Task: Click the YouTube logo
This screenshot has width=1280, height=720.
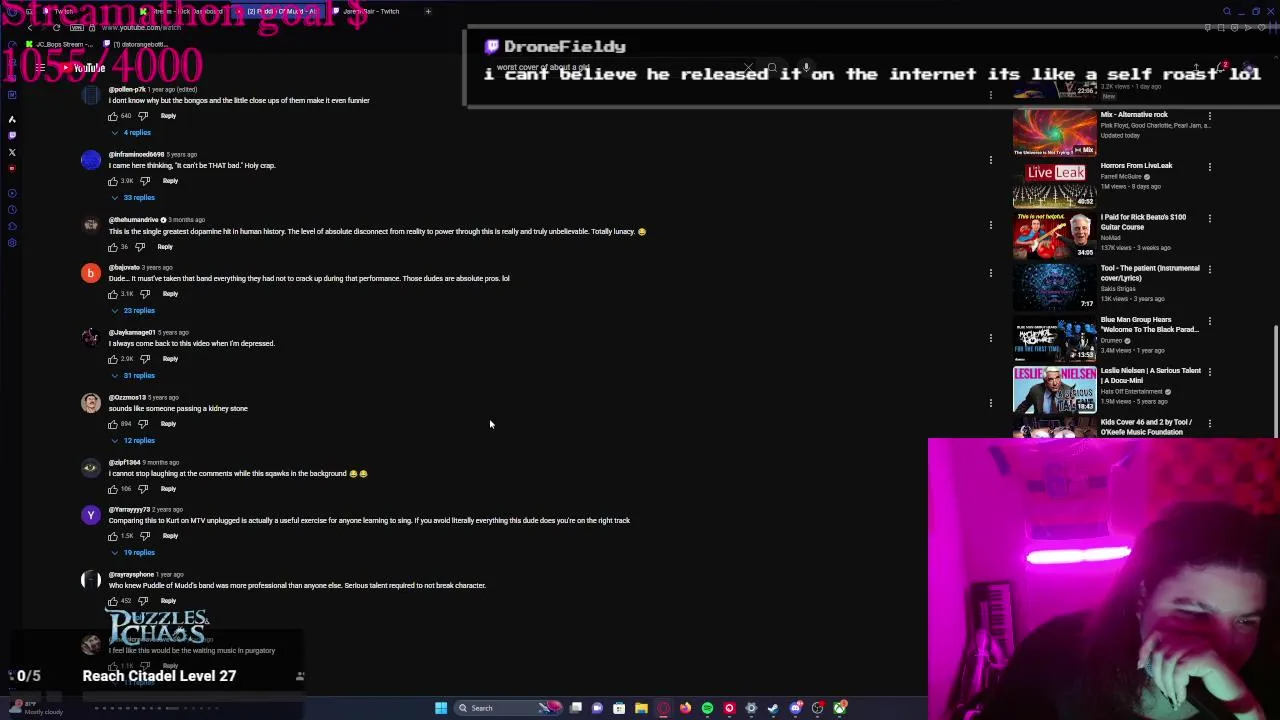Action: tap(82, 68)
